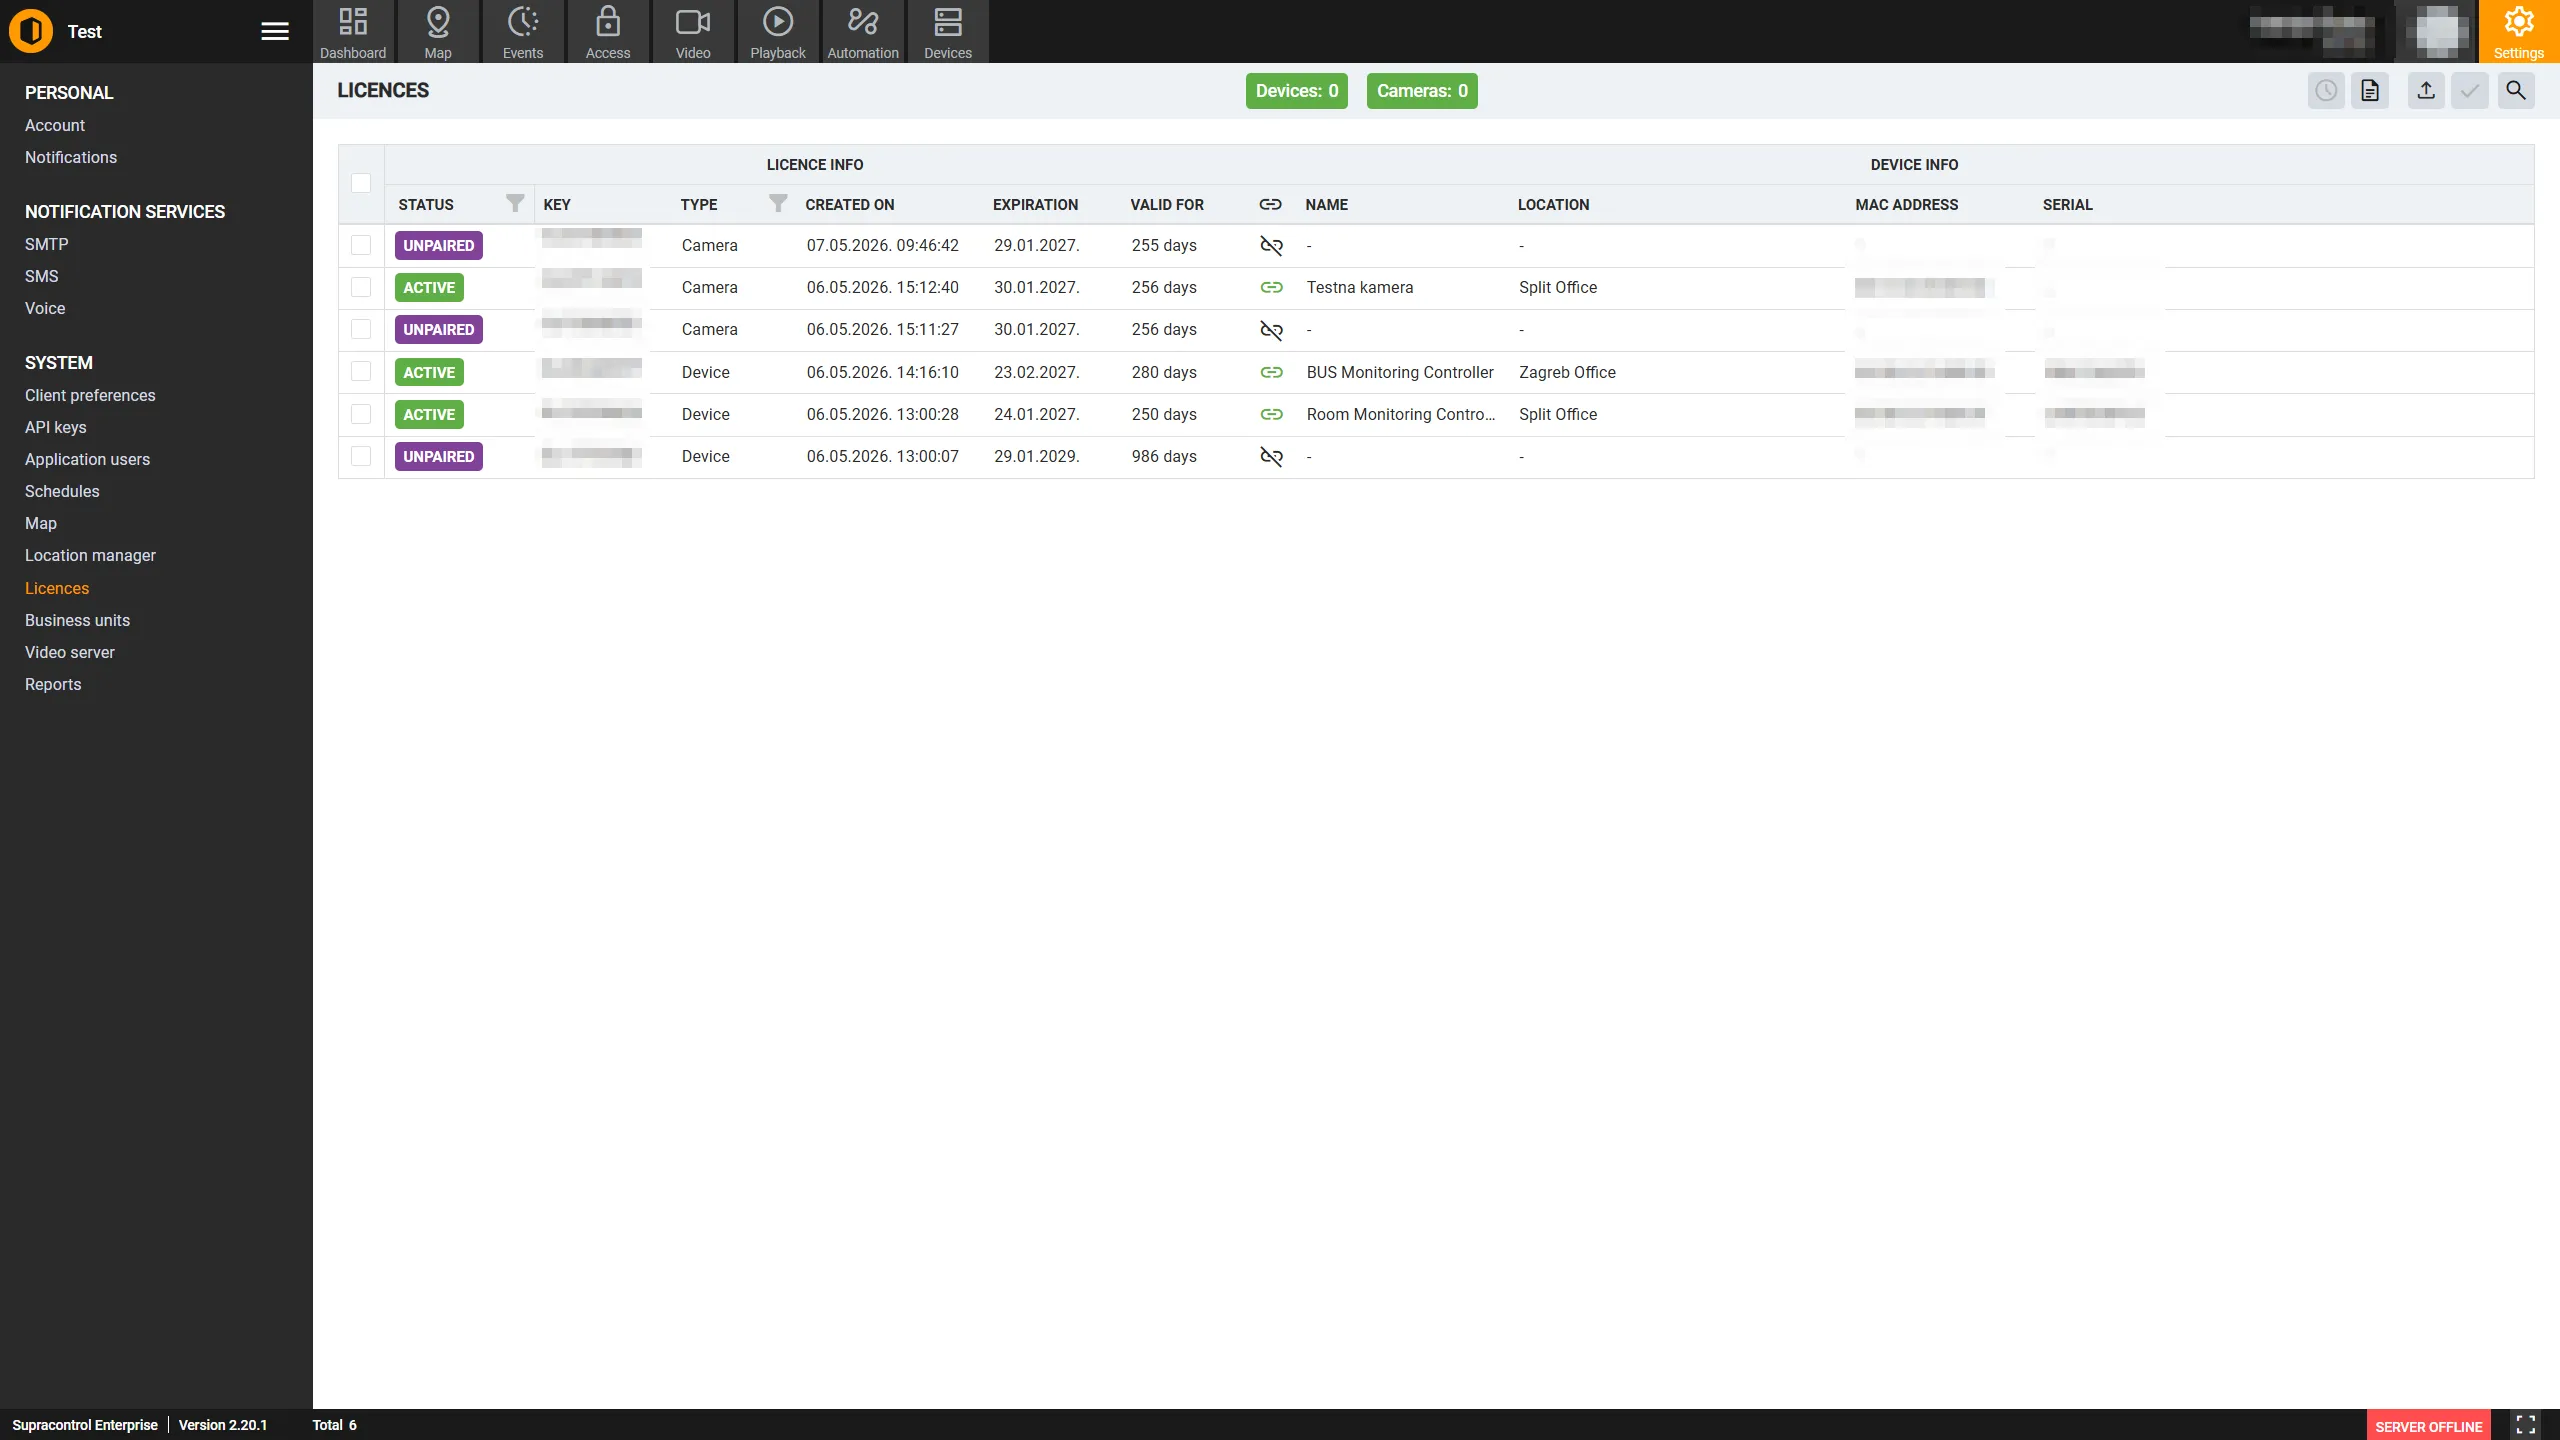Open the Status column filter
2560x1440 pixels.
click(515, 204)
